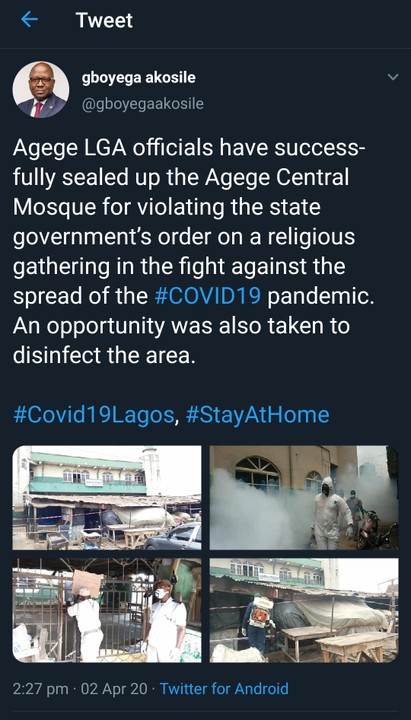The image size is (411, 720).
Task: Open the gboyega akosile display name
Action: coord(139,78)
